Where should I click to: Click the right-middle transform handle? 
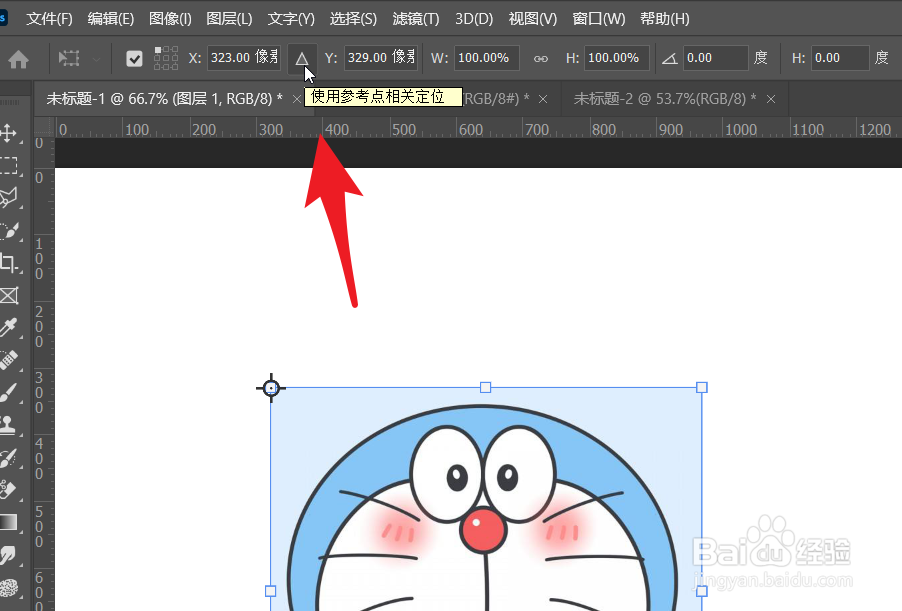coord(702,591)
